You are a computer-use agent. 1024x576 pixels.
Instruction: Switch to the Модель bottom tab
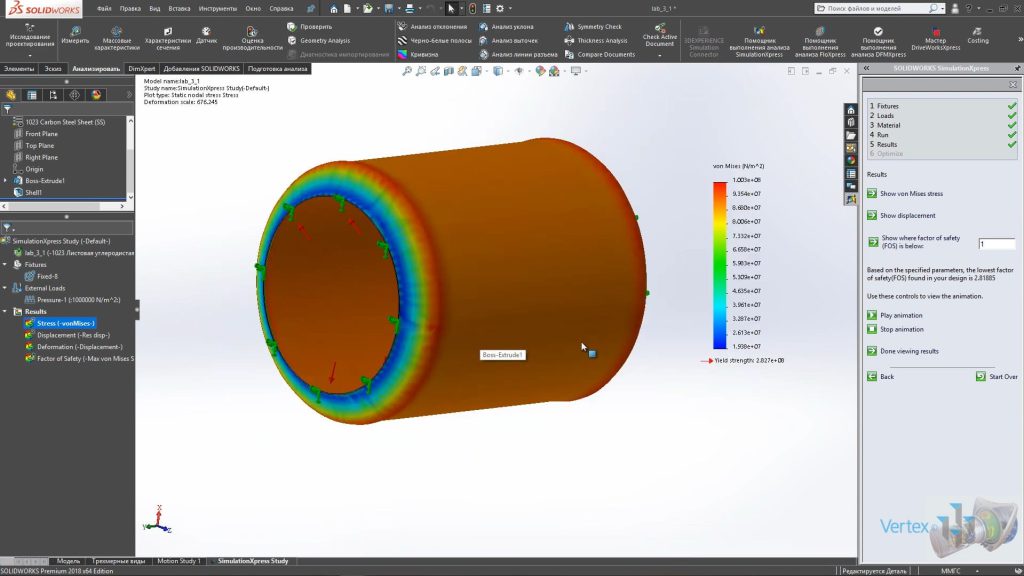pyautogui.click(x=68, y=561)
